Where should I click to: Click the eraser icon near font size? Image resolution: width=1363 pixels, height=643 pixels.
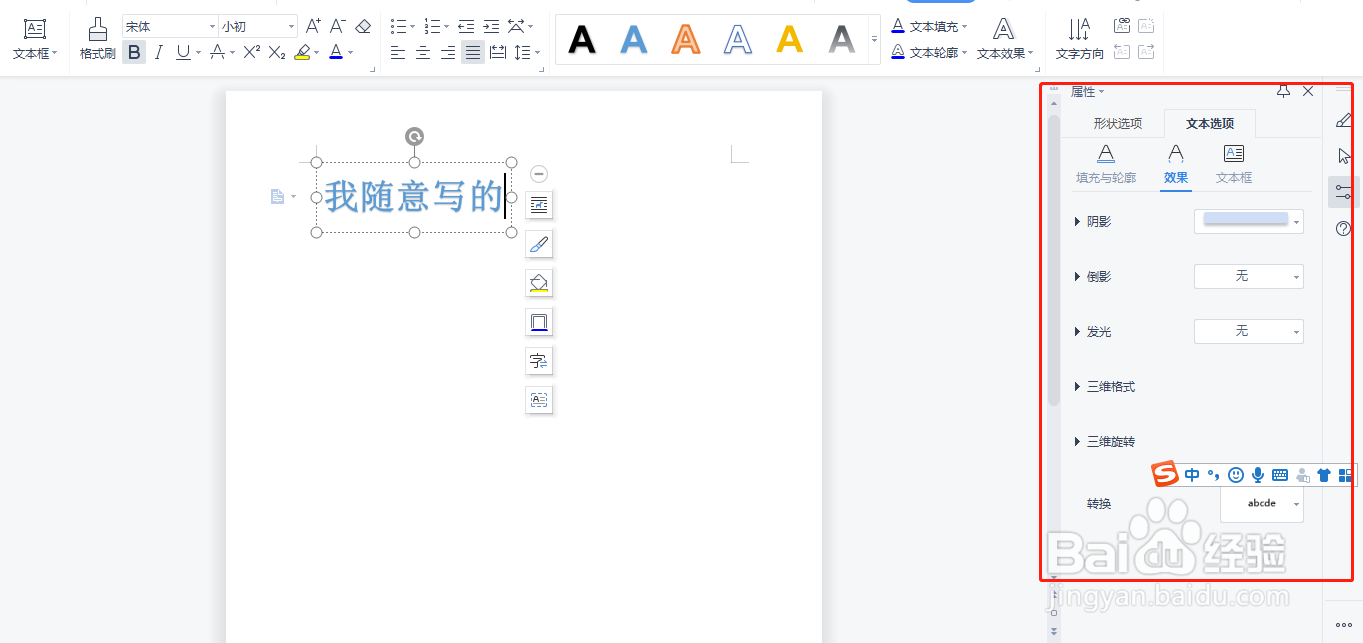pos(362,26)
